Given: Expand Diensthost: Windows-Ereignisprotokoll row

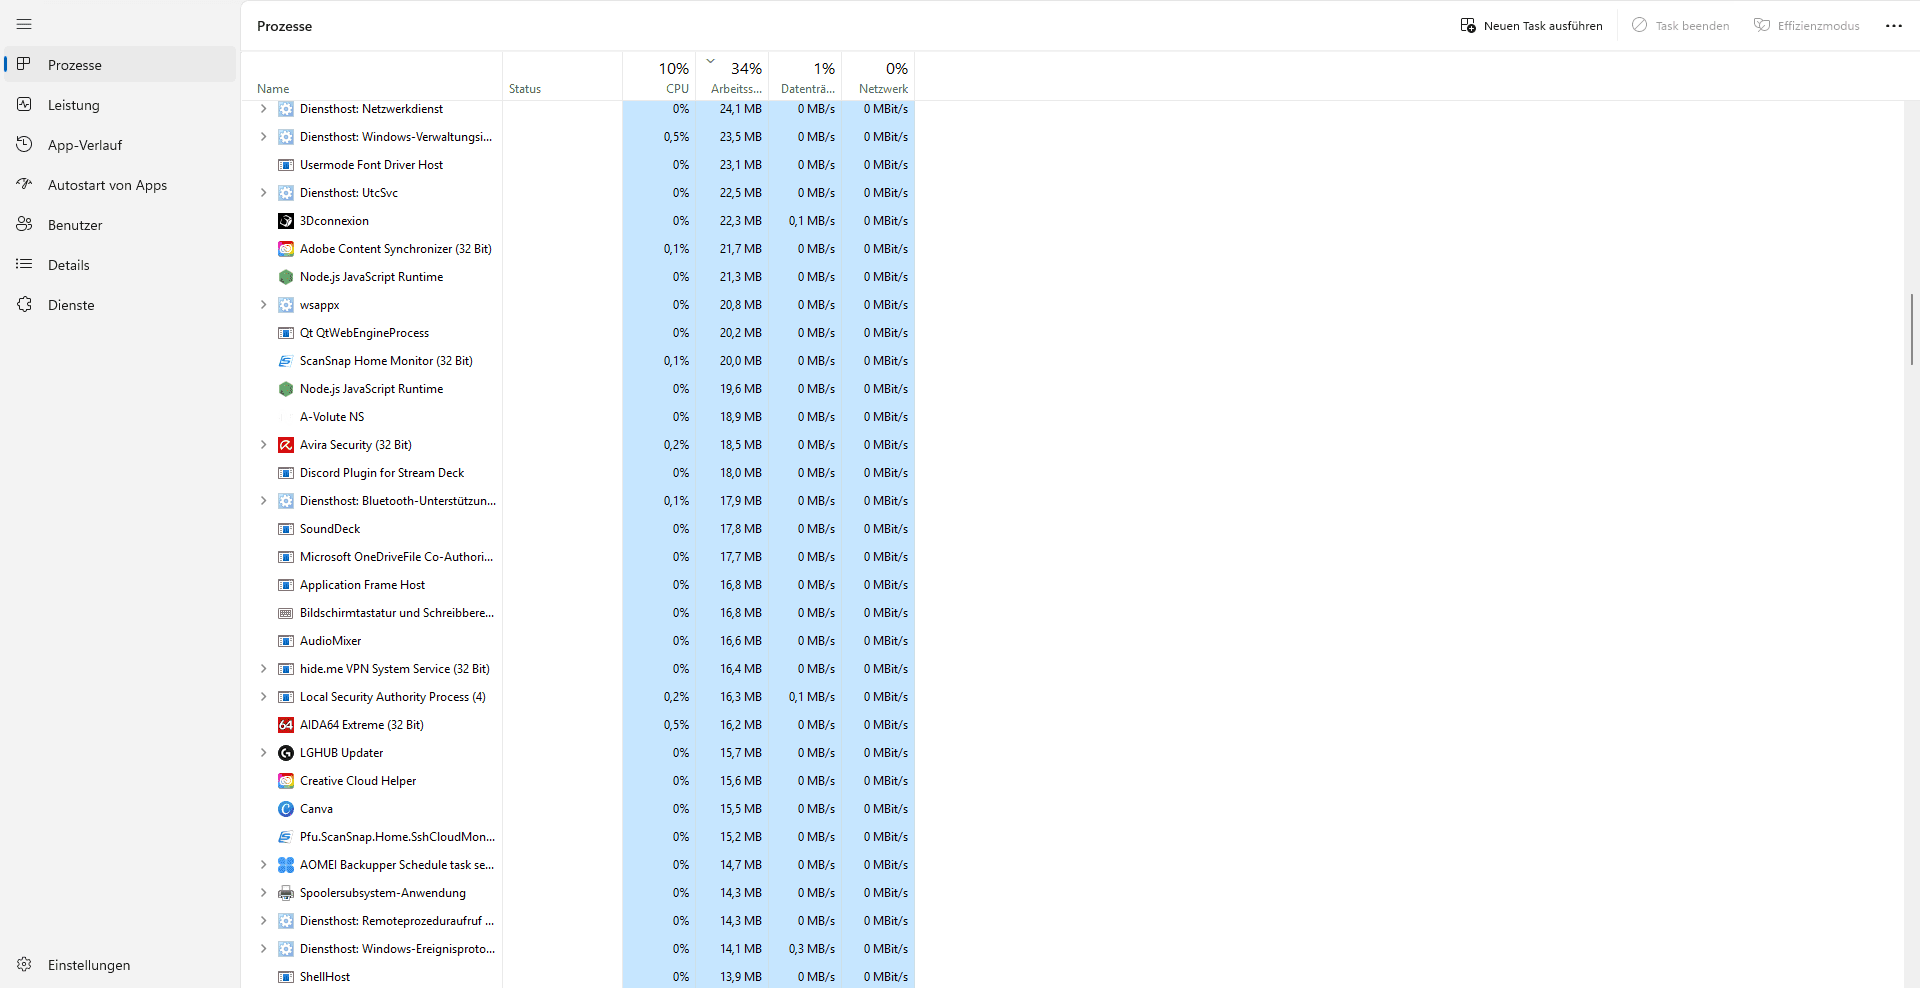Looking at the screenshot, I should (263, 949).
